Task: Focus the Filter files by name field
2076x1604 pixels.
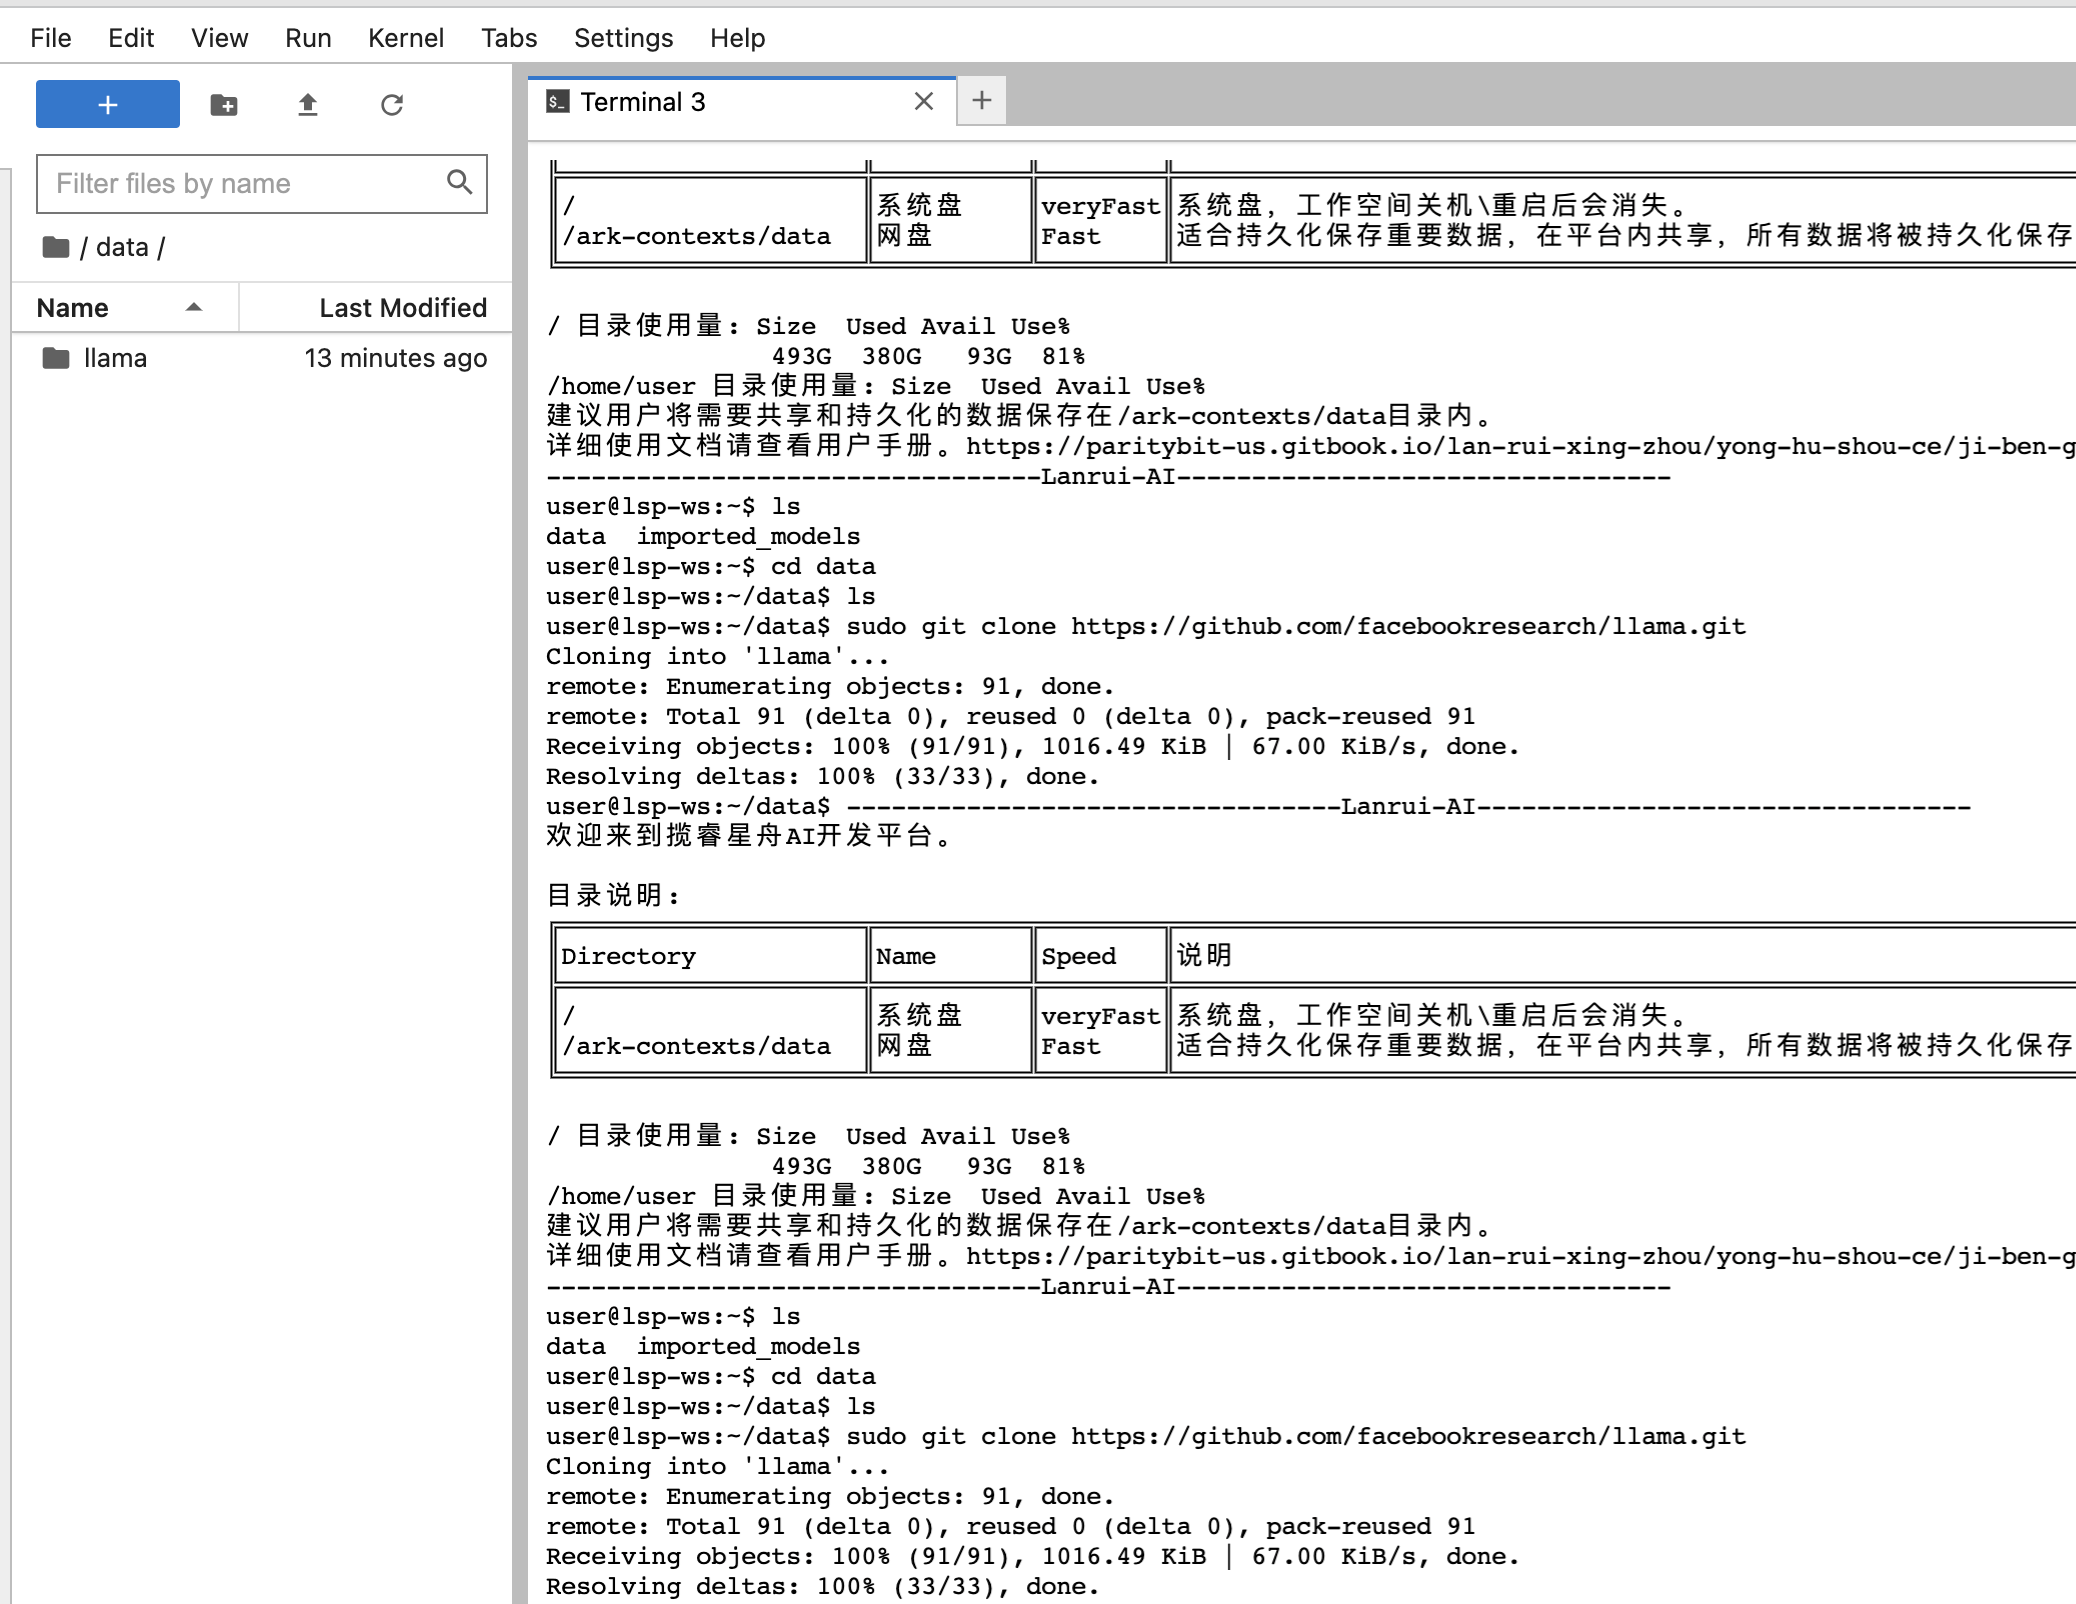Action: coord(240,183)
